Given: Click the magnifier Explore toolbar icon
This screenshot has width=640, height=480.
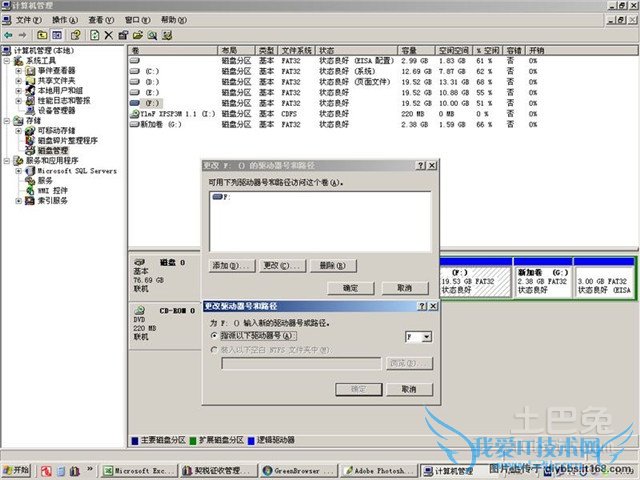Looking at the screenshot, I should tap(152, 35).
